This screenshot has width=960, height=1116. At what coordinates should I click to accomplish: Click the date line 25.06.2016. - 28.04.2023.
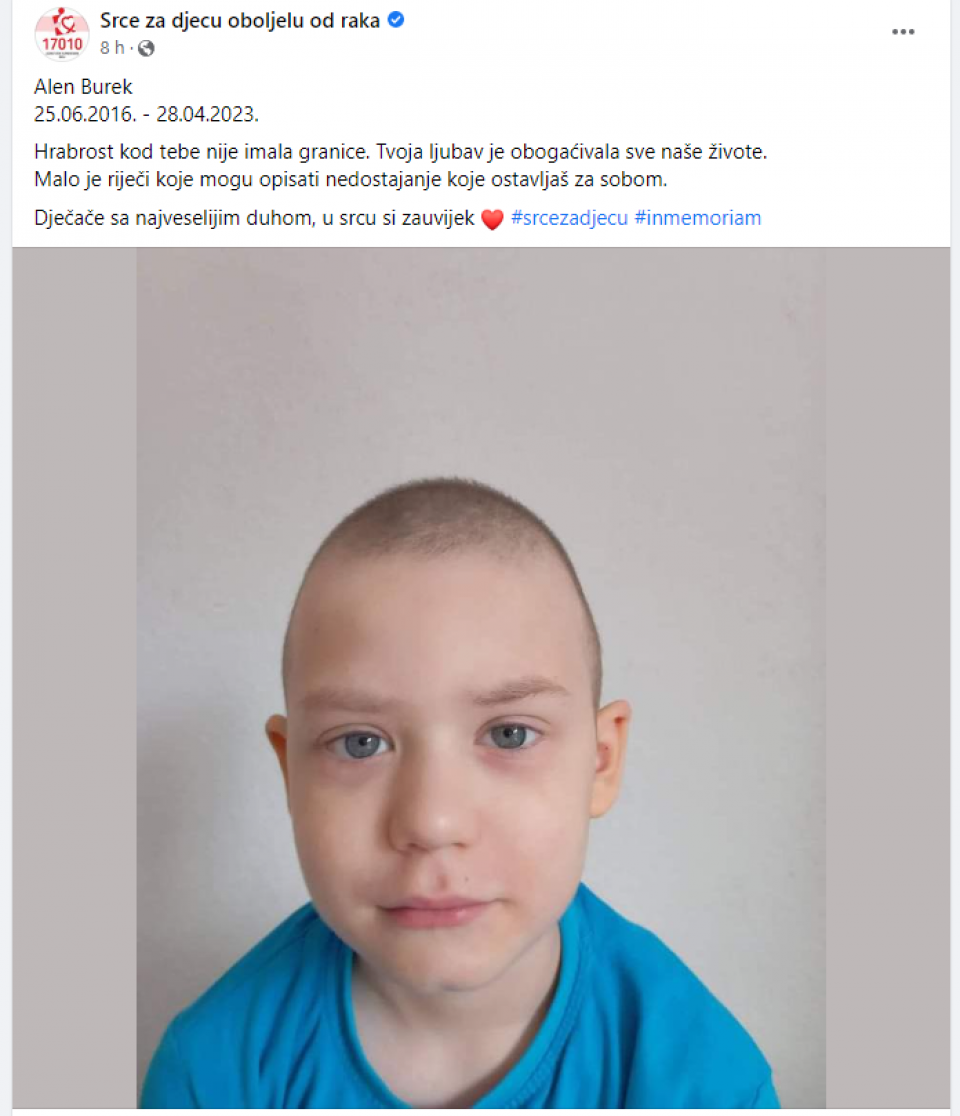click(x=147, y=114)
